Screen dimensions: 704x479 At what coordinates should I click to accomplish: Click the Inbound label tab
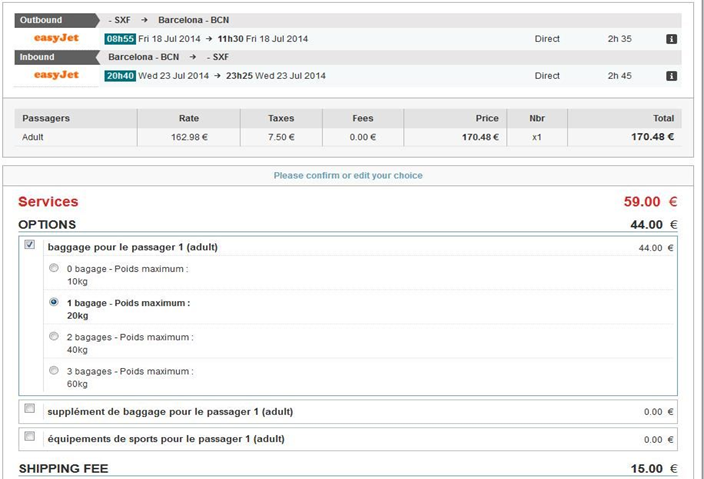point(50,57)
